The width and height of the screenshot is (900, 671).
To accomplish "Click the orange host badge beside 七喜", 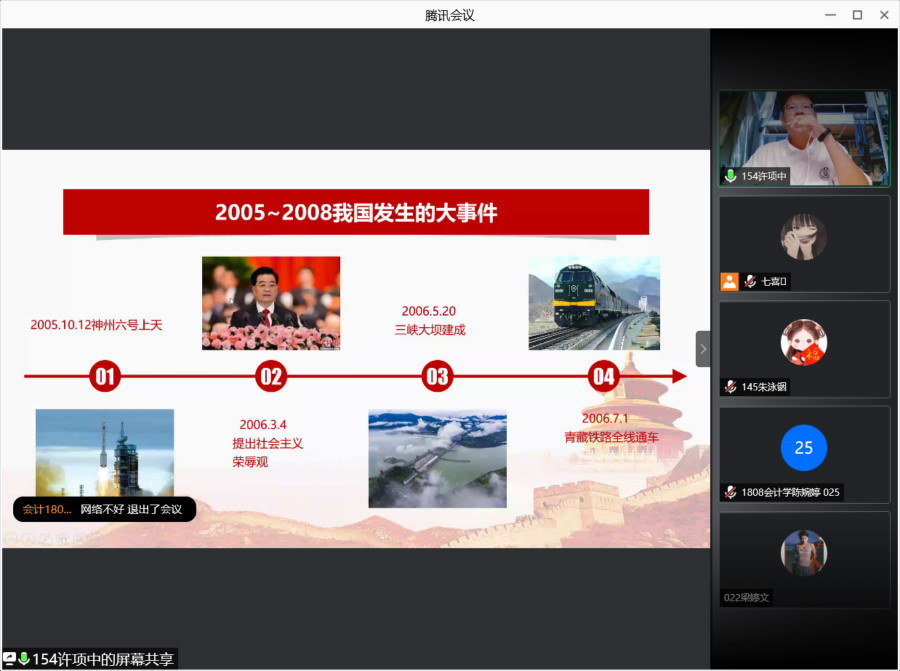I will click(x=730, y=282).
